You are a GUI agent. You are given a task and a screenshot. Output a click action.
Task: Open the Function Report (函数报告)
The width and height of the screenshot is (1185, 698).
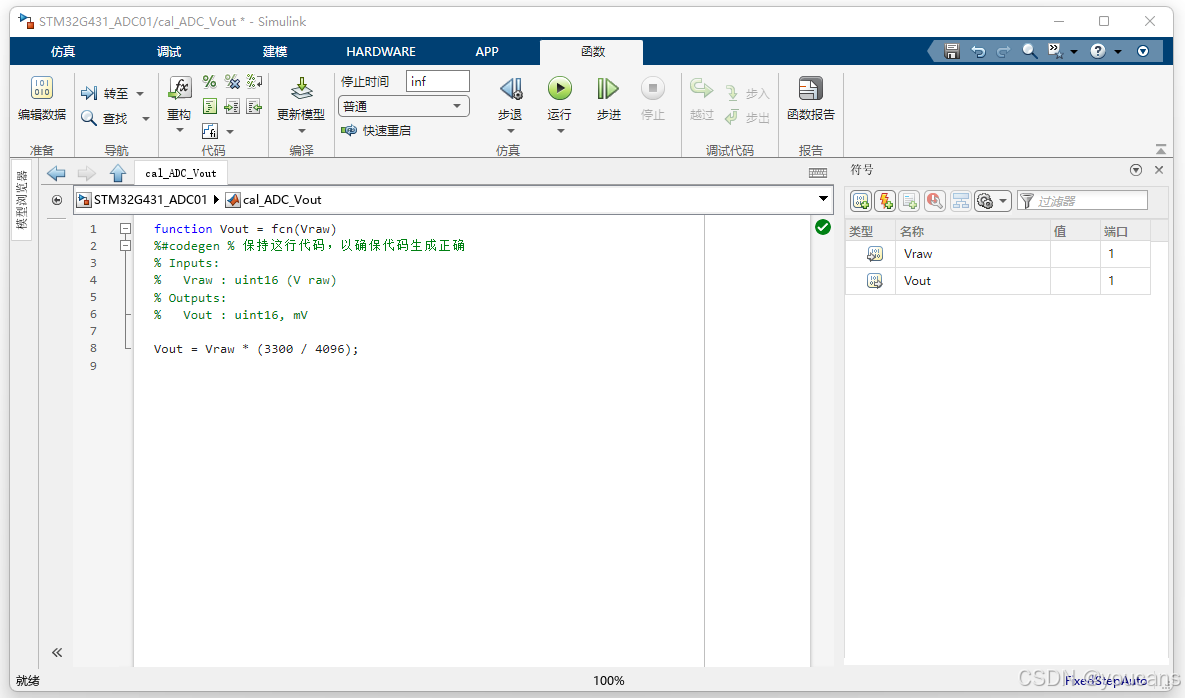pos(810,98)
